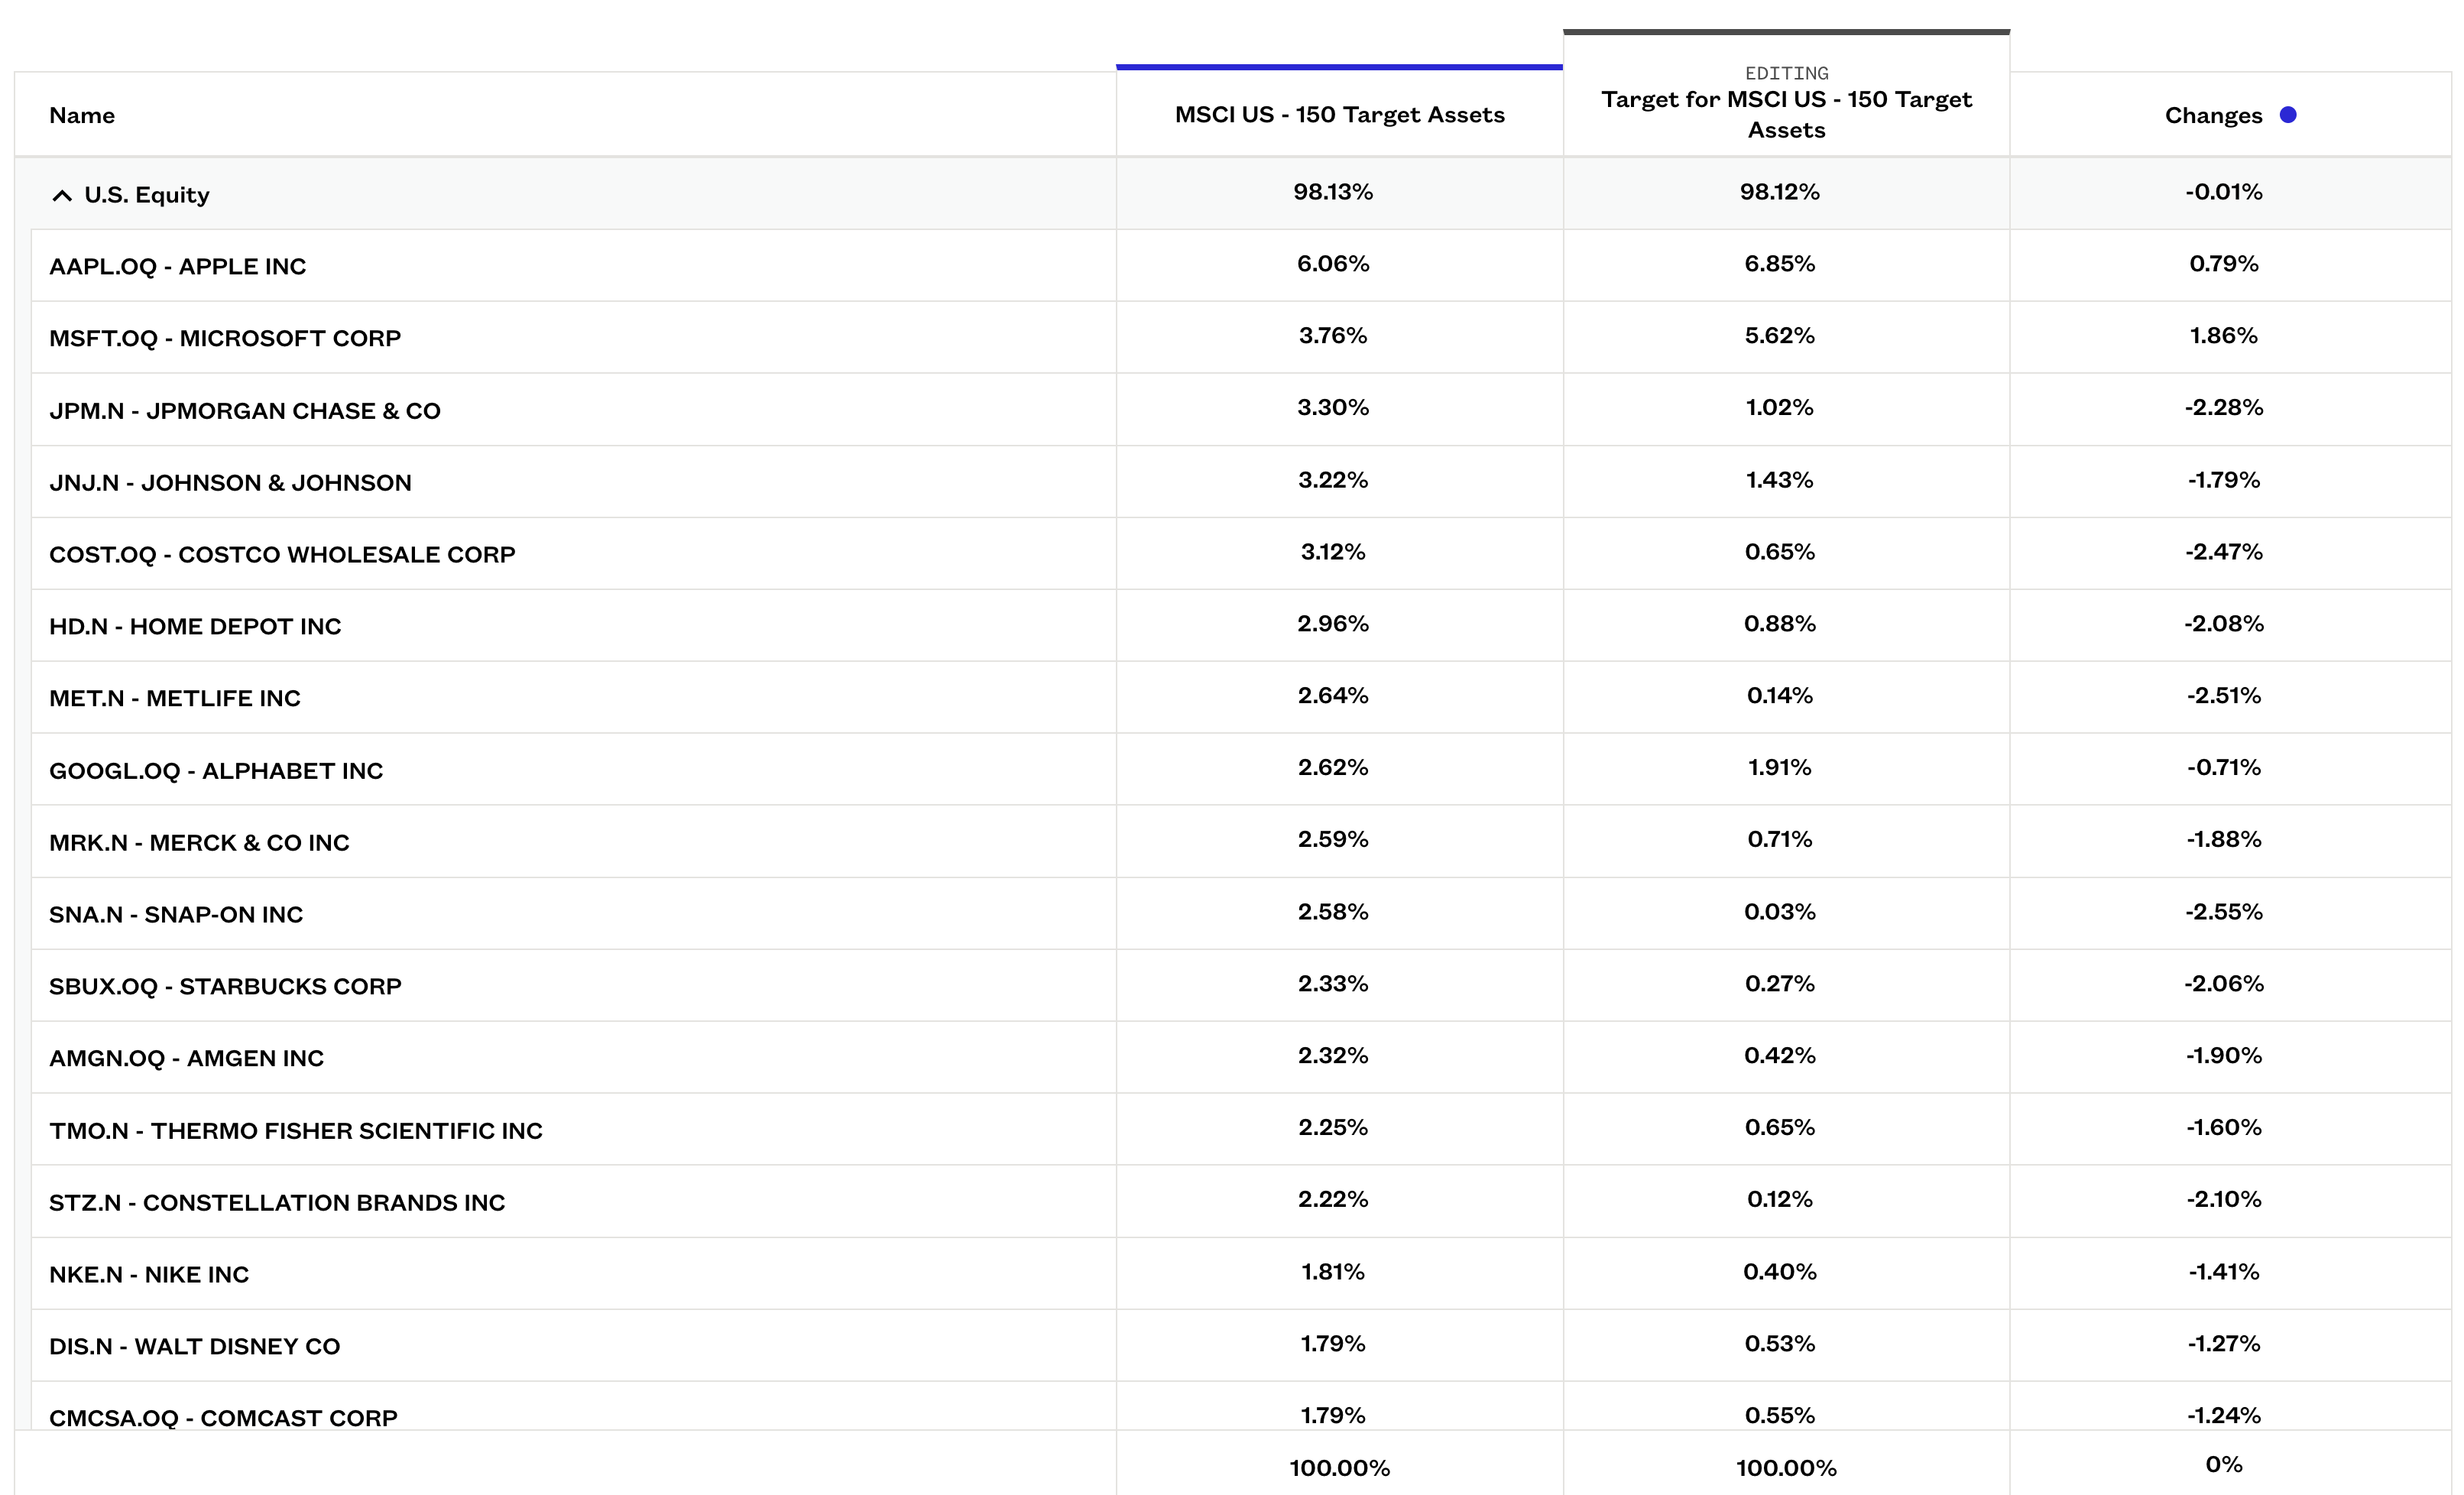The width and height of the screenshot is (2464, 1495).
Task: Click Snap-On change value -2.55%
Action: coord(2223,912)
